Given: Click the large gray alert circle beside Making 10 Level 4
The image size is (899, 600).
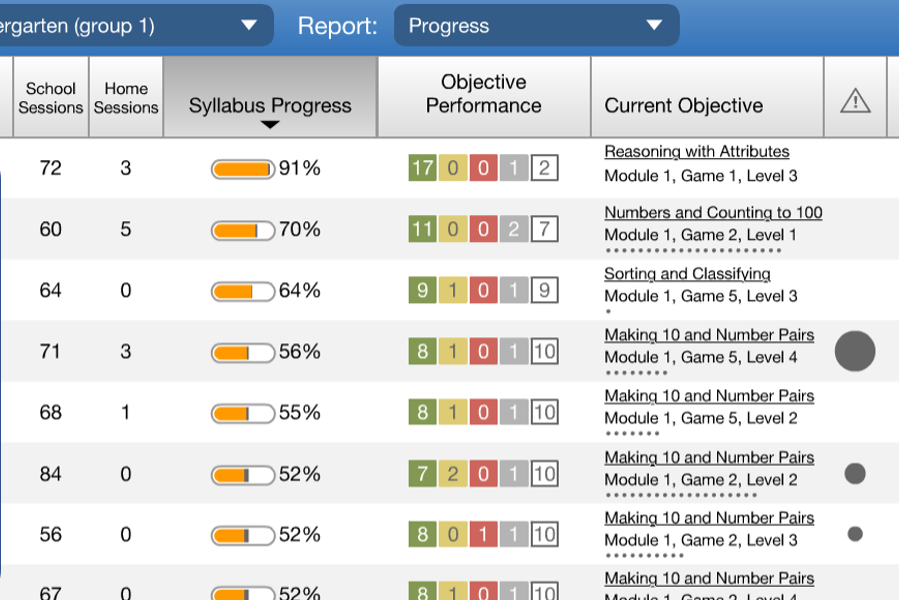Looking at the screenshot, I should click(x=855, y=351).
